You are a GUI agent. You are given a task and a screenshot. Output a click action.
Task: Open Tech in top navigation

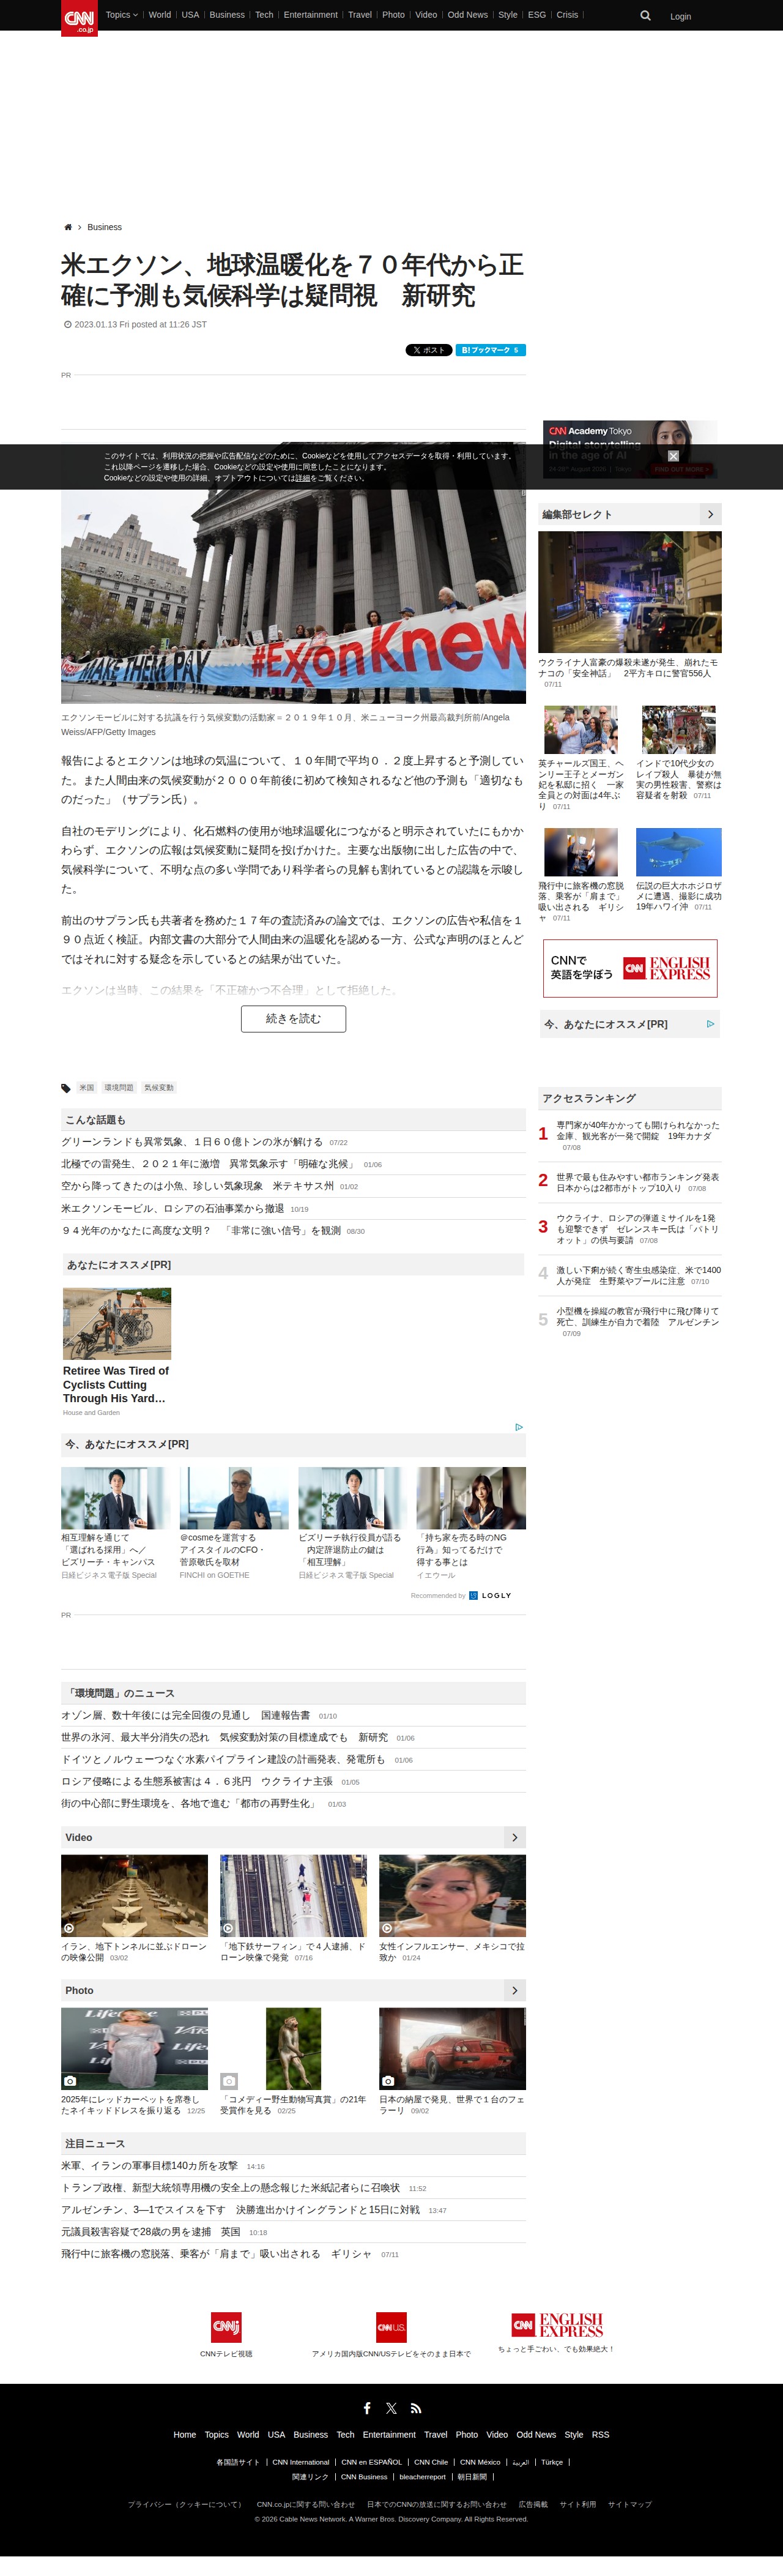point(264,15)
